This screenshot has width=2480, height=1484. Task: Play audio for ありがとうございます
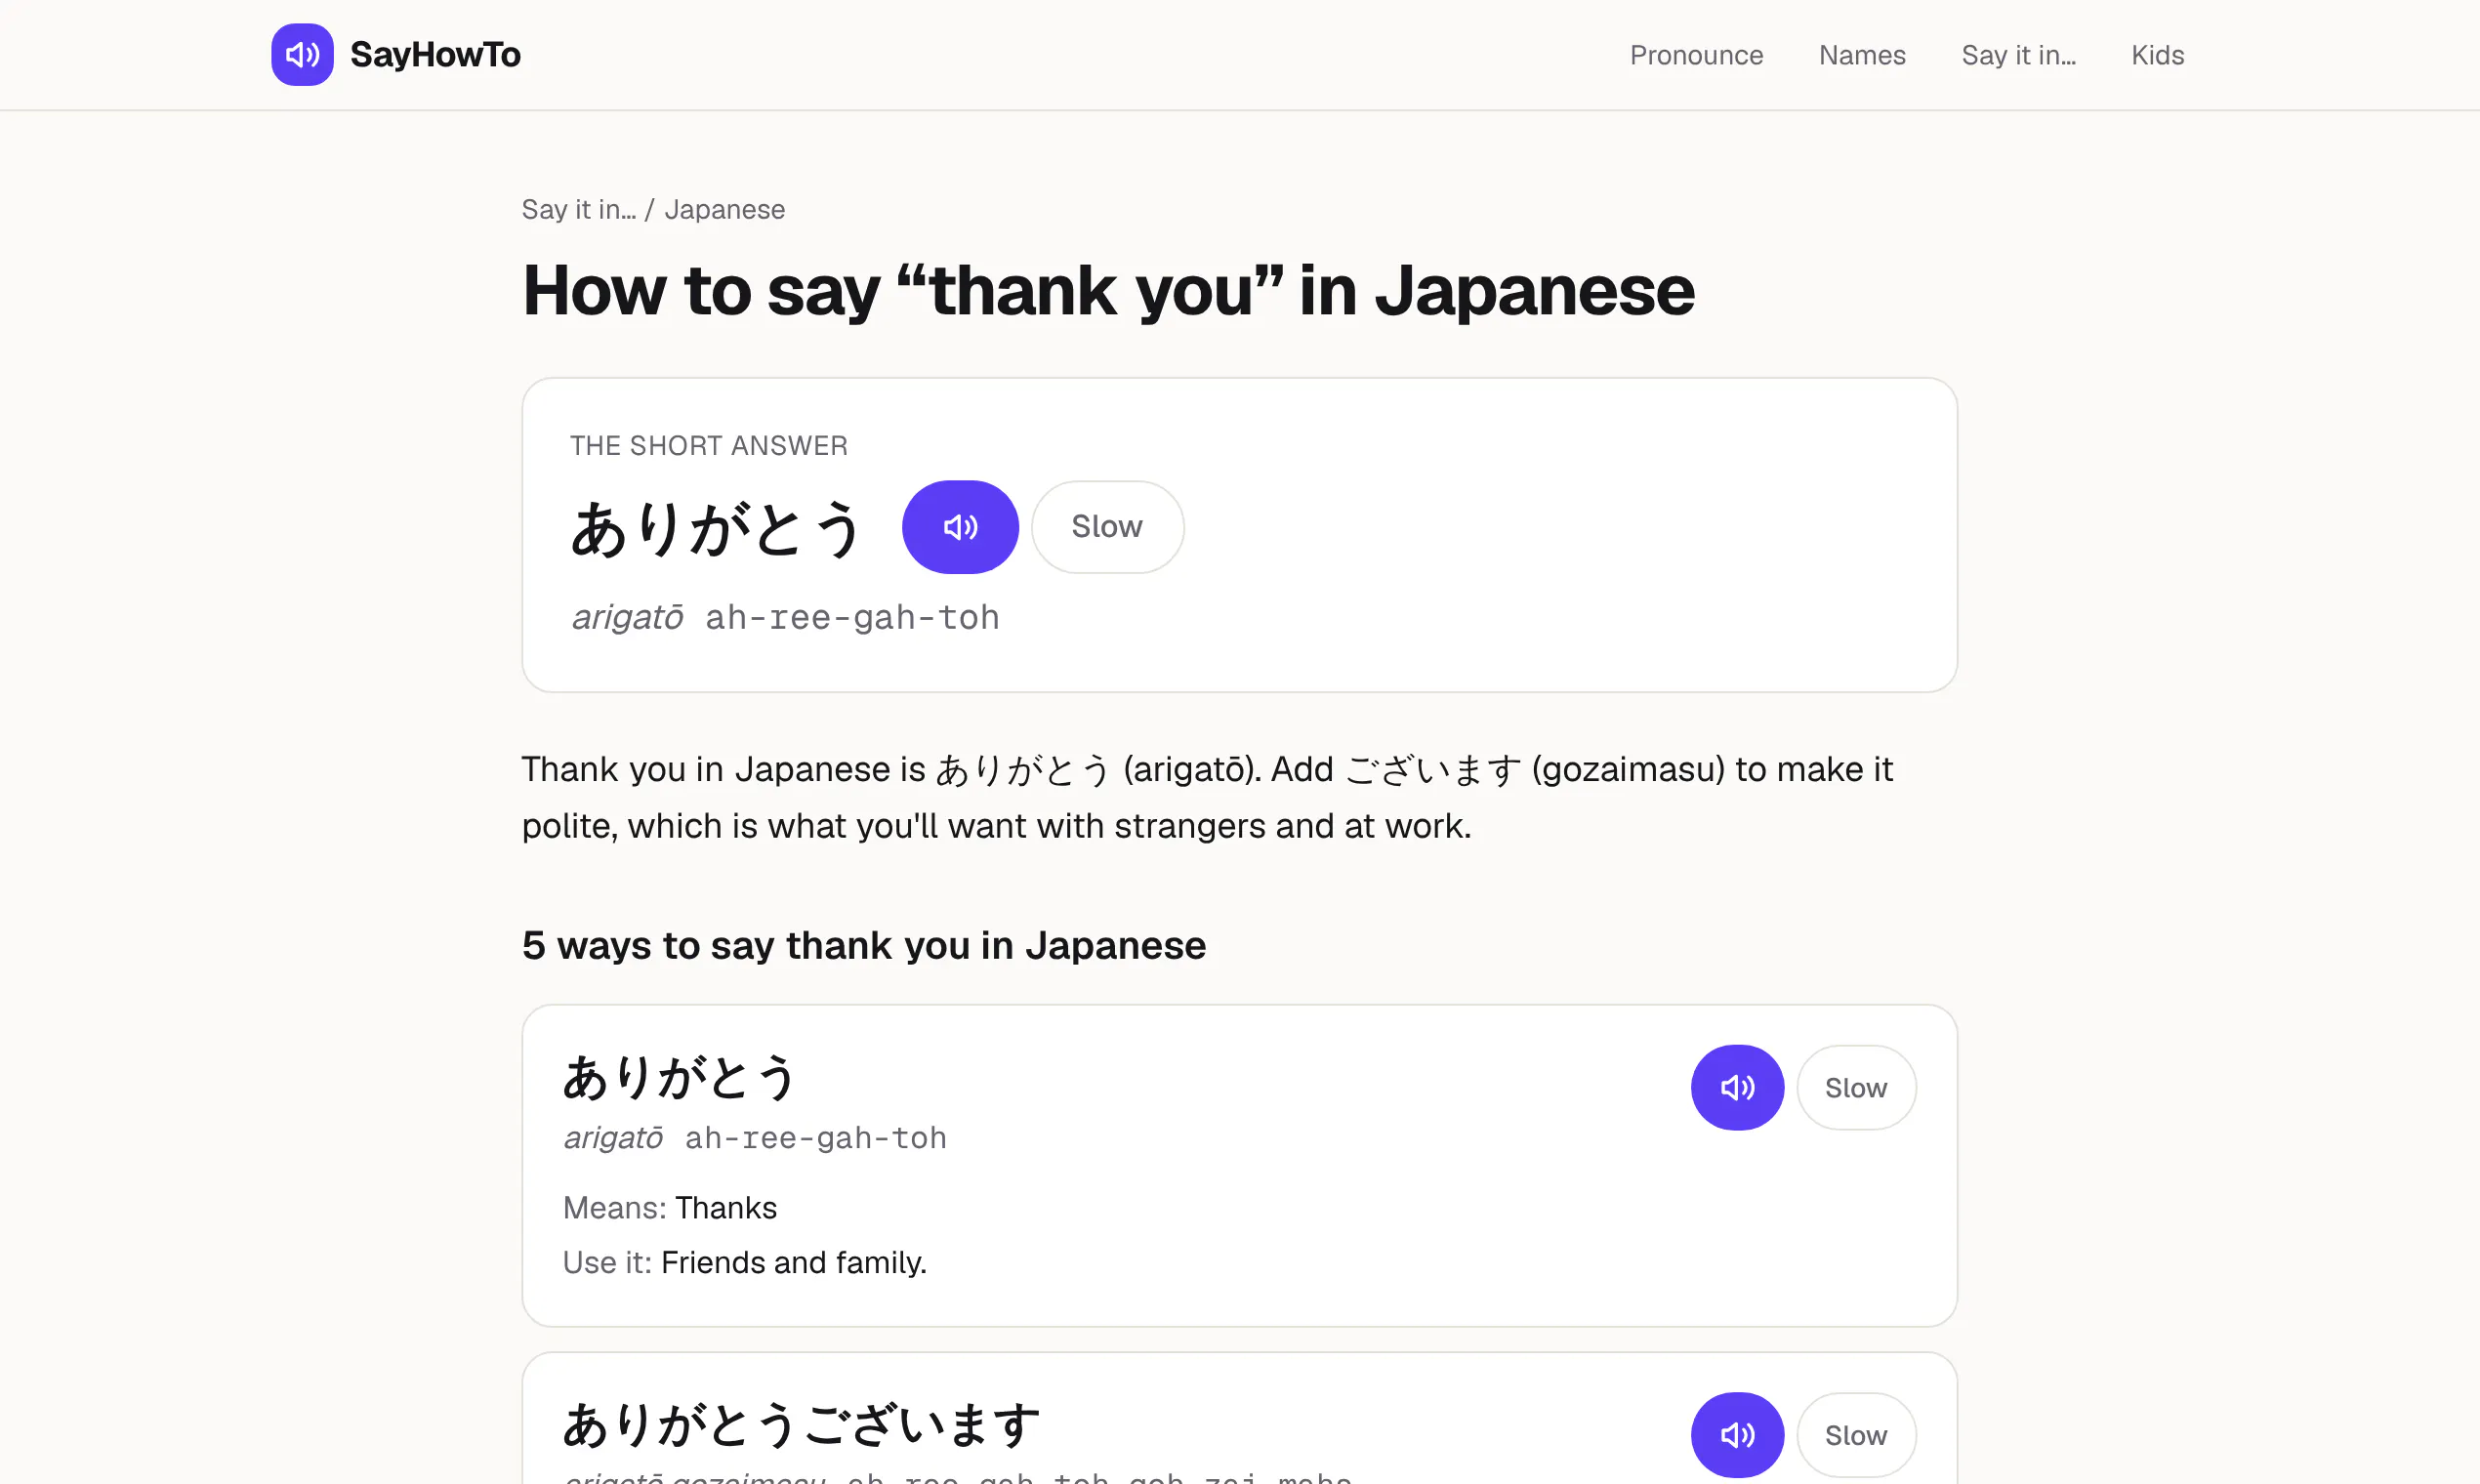click(x=1737, y=1435)
